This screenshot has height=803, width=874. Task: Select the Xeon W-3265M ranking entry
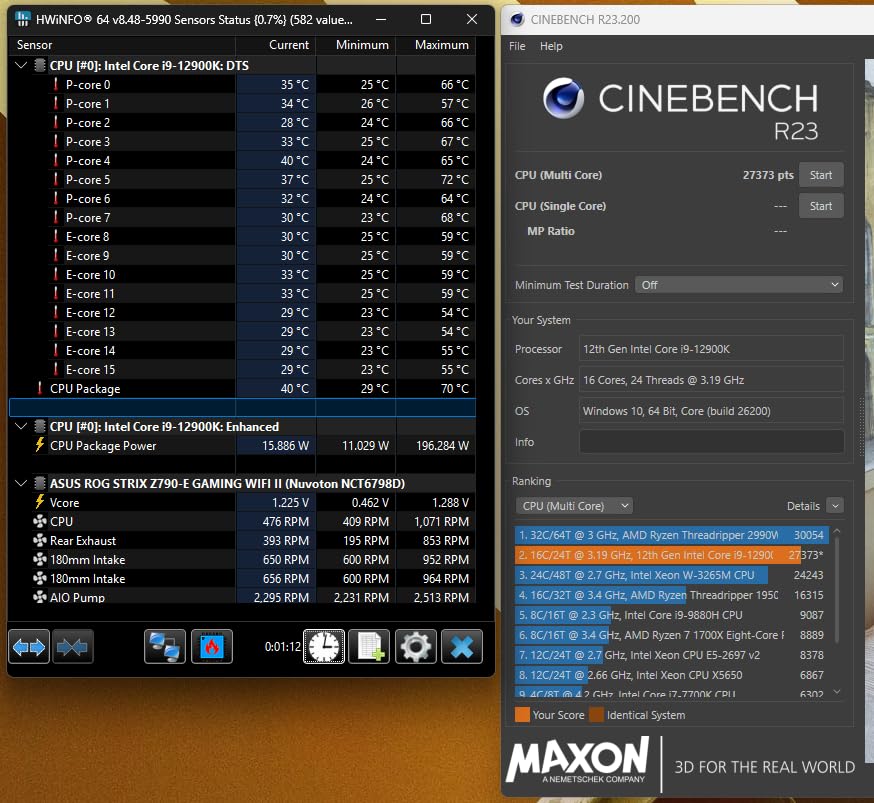click(x=671, y=575)
